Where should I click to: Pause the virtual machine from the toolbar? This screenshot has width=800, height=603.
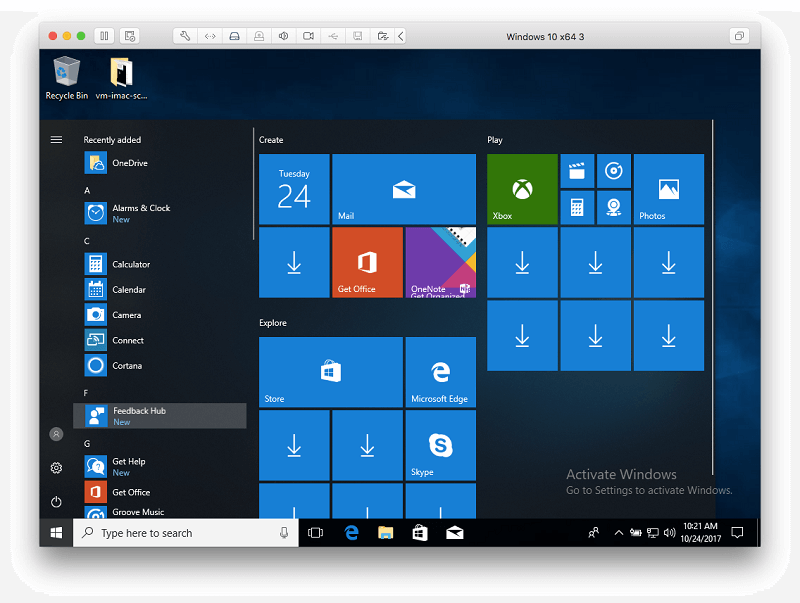click(104, 36)
